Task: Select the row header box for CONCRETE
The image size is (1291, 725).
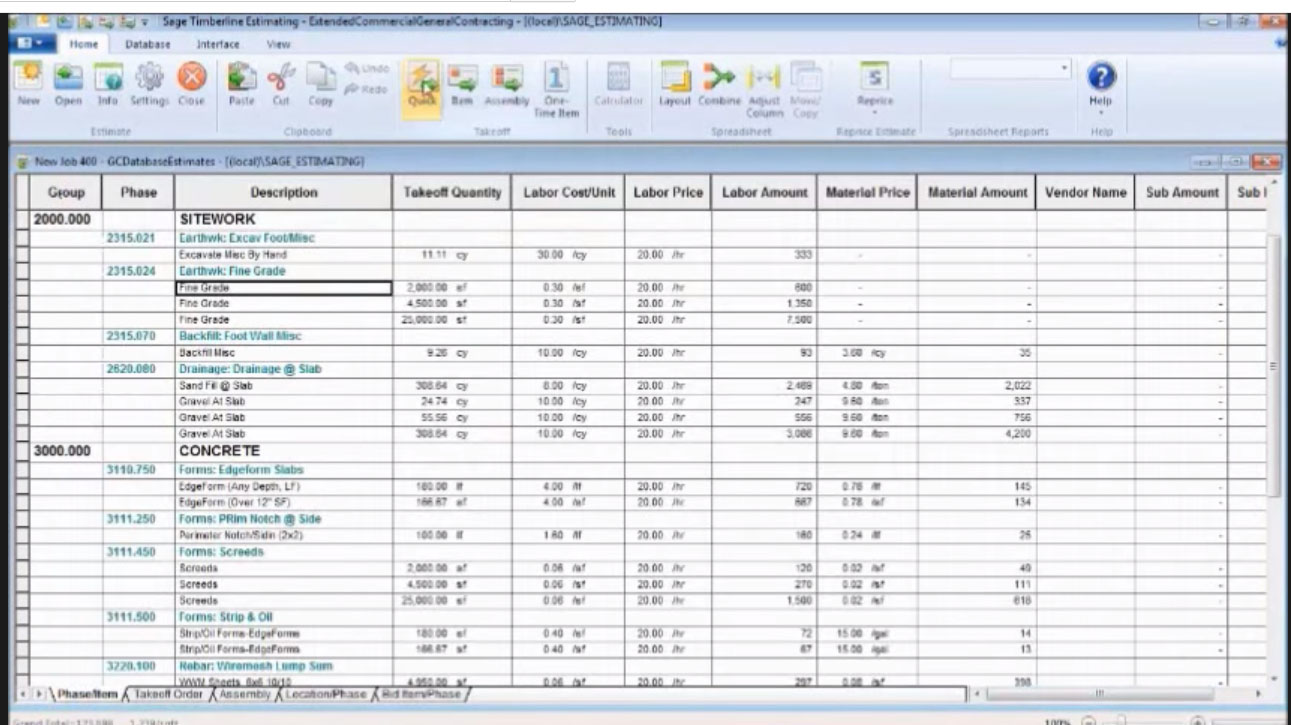Action: click(24, 450)
